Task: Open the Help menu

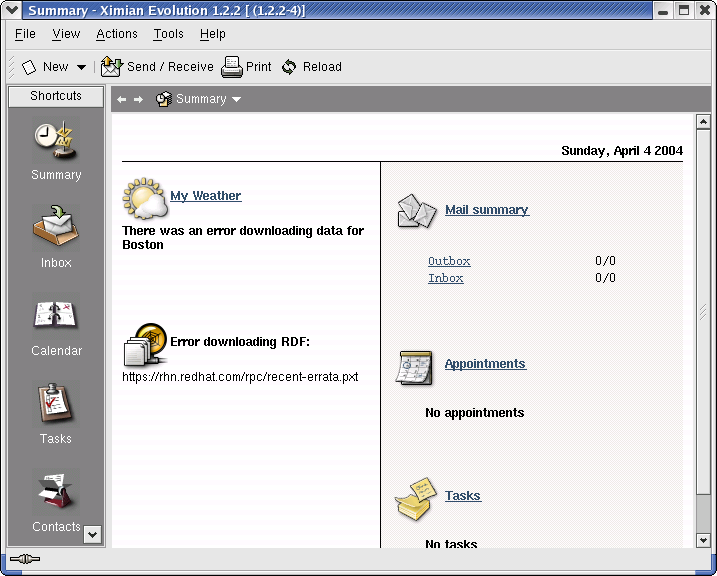Action: tap(213, 34)
